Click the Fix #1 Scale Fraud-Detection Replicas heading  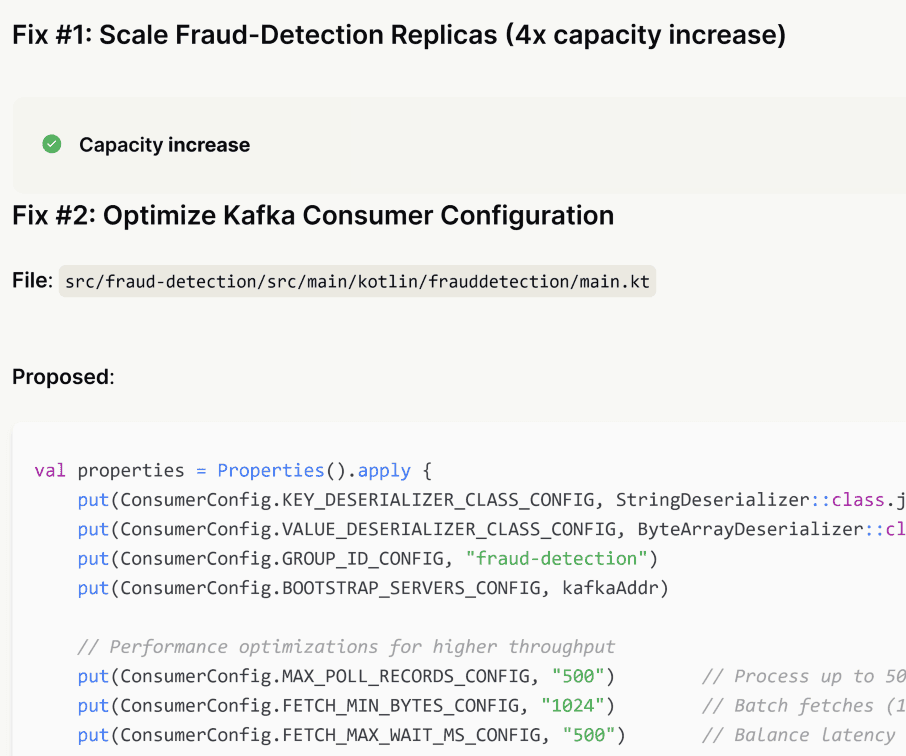[398, 35]
